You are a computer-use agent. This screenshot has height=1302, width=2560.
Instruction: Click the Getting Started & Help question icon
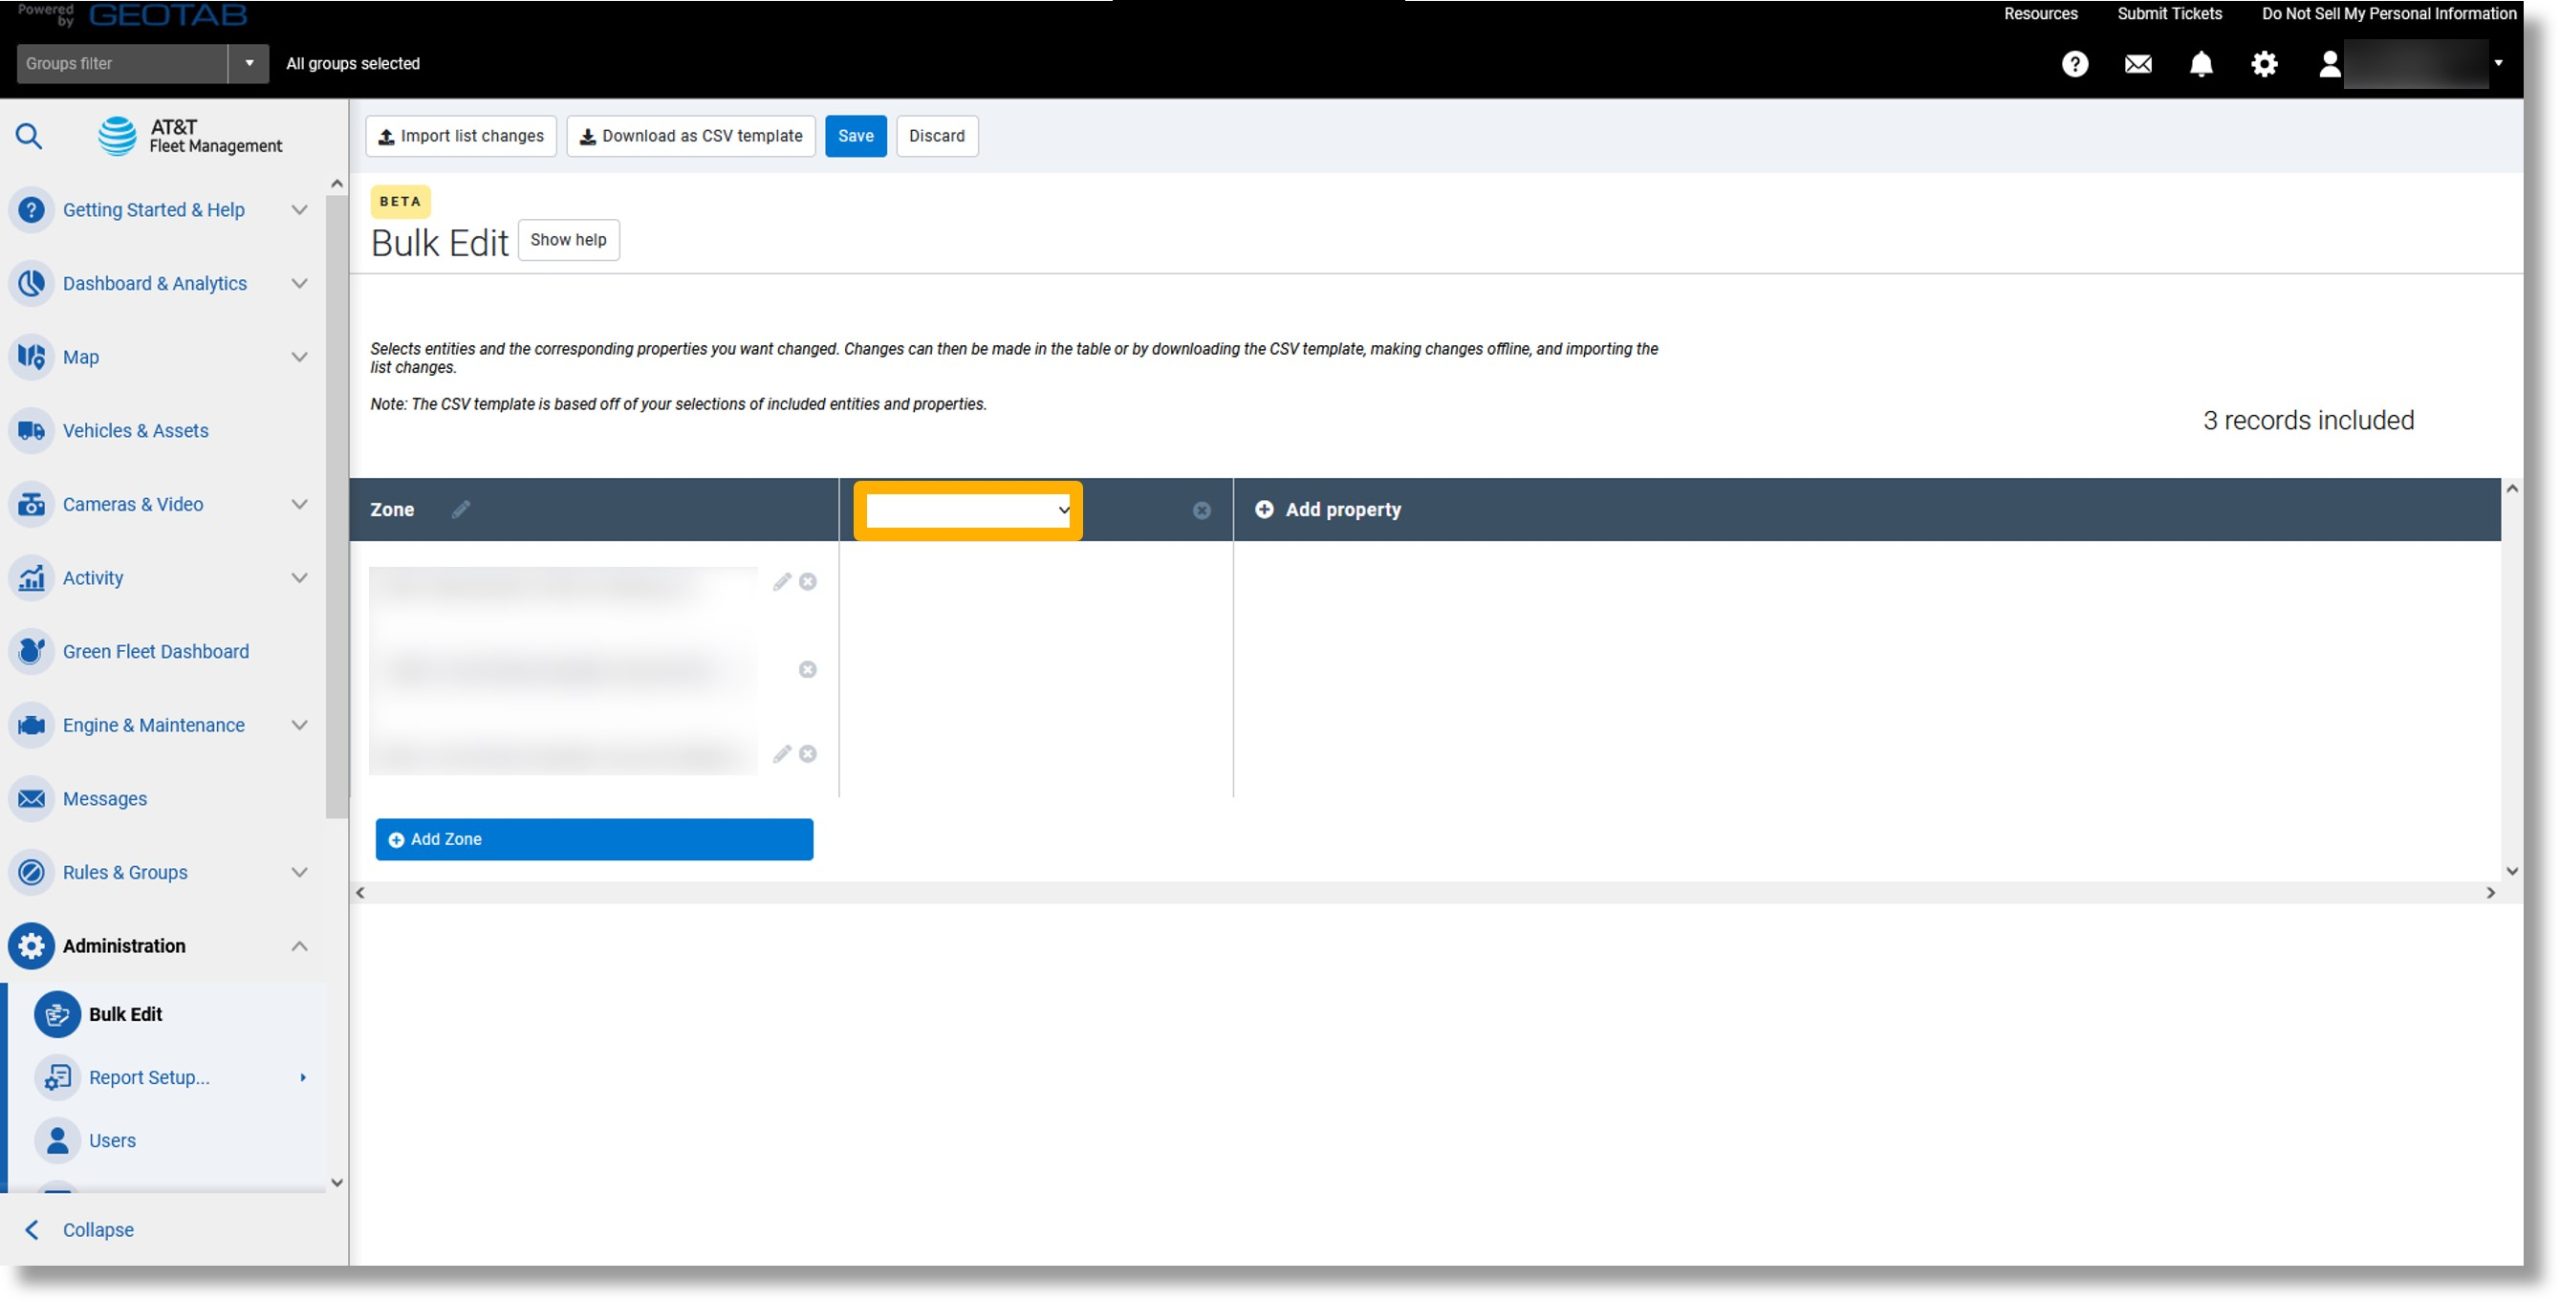click(31, 210)
